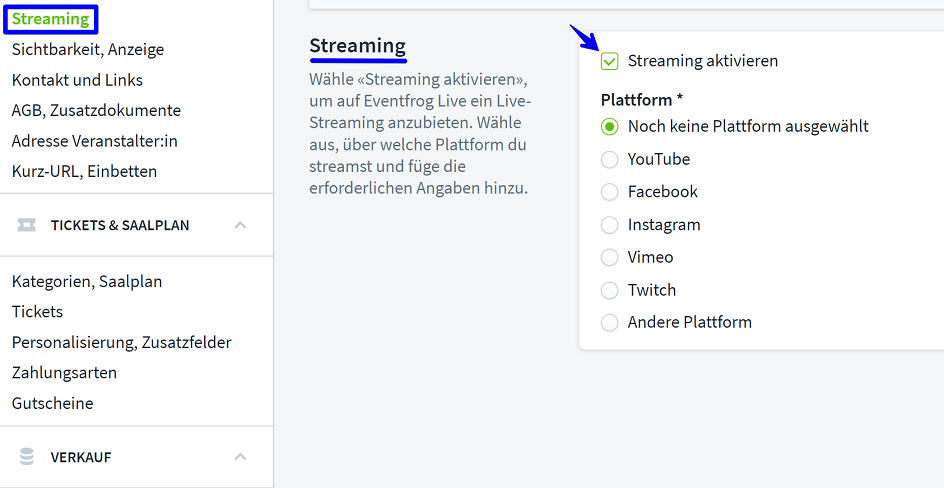Collapse the Tickets & Saalplan section chevron
This screenshot has height=488, width=944.
[240, 225]
